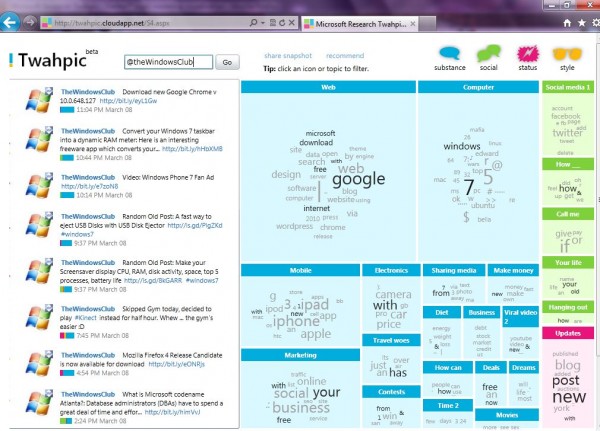
Task: Close the Microsoft Research Twahpic tab
Action: coord(413,24)
